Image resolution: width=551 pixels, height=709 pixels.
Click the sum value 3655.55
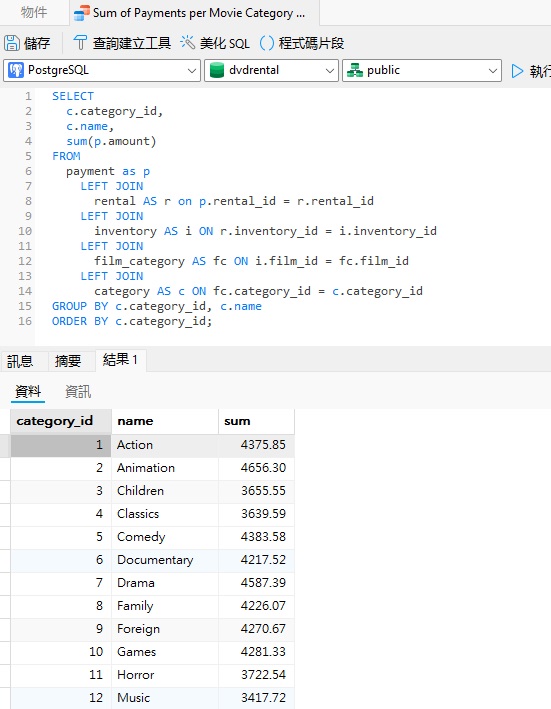click(256, 491)
